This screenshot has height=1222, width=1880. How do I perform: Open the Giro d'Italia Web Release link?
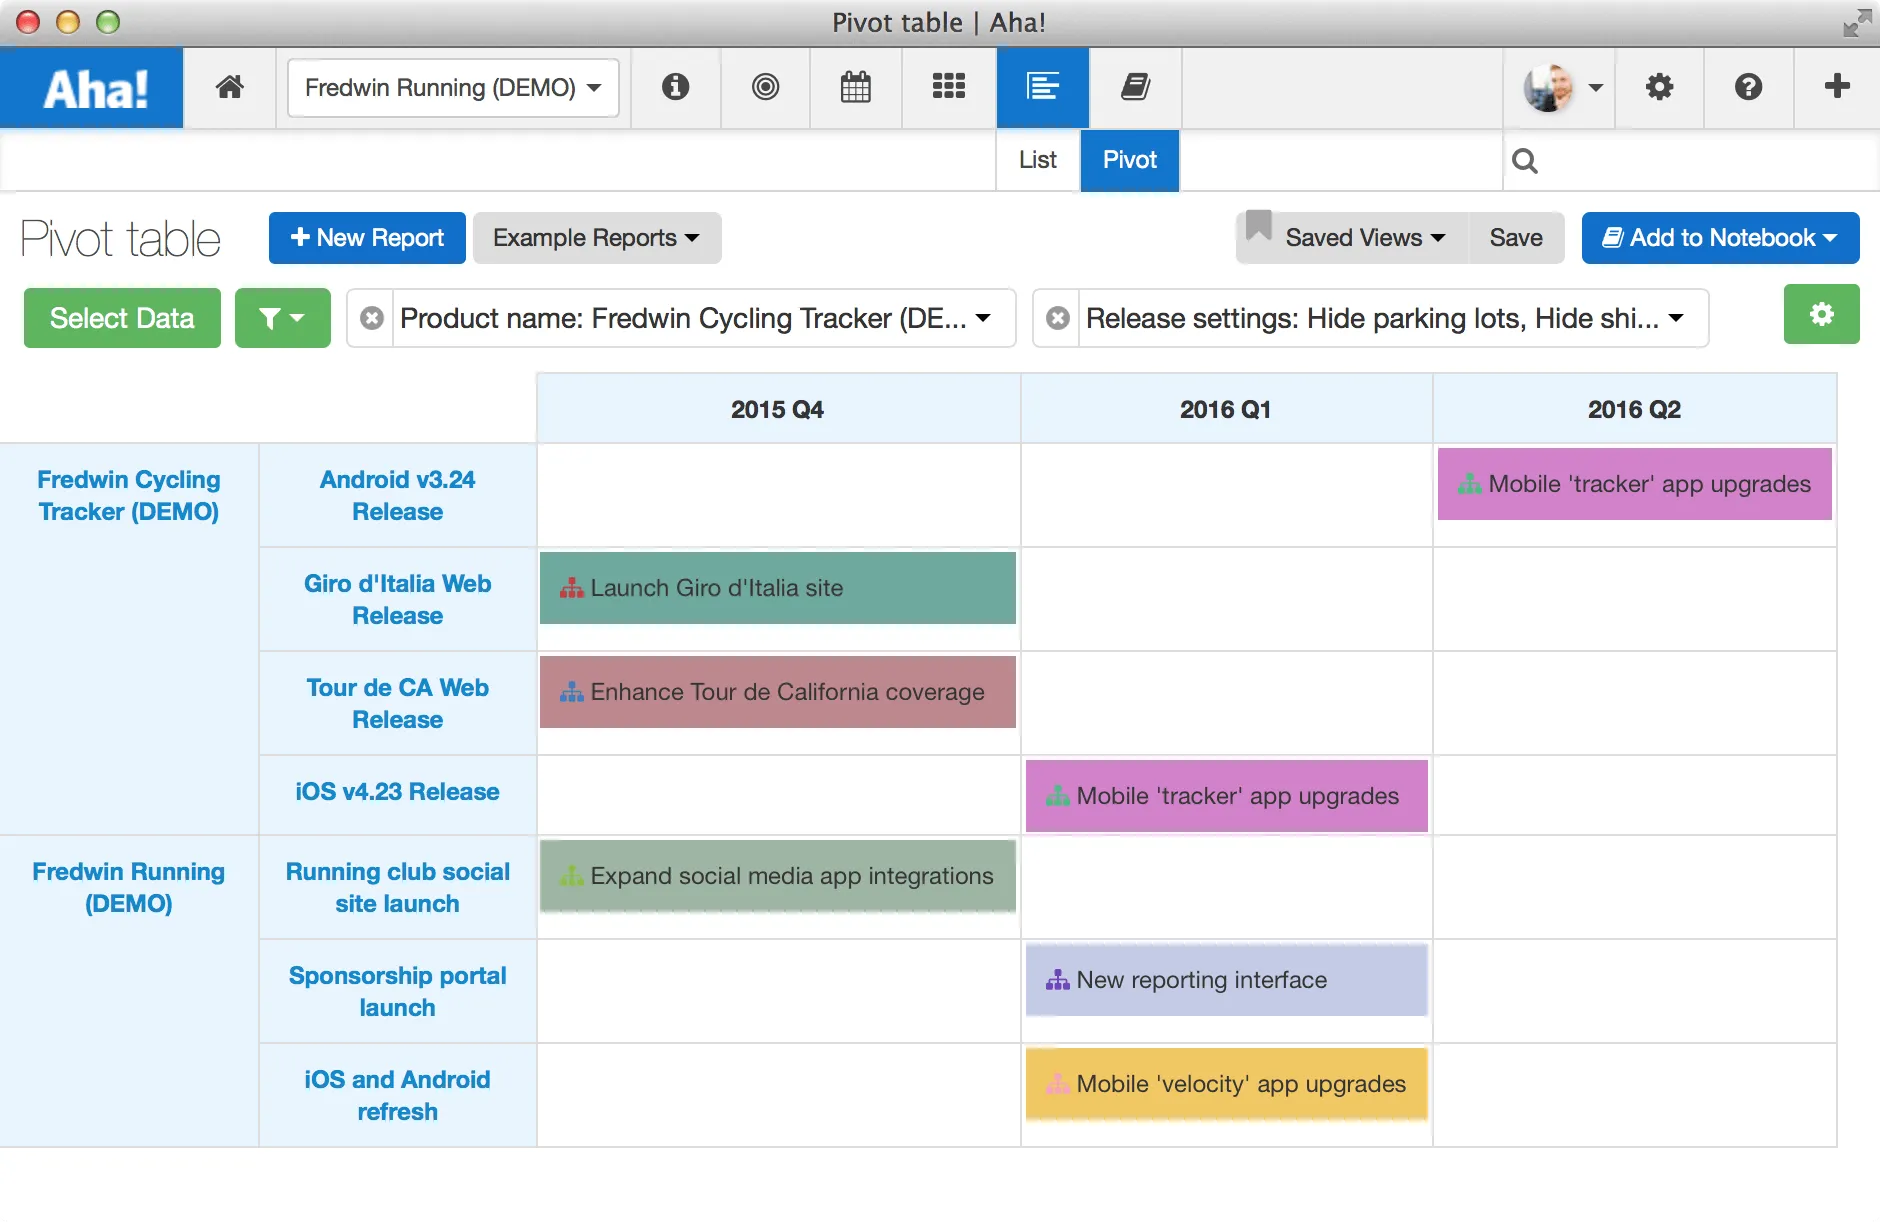click(x=397, y=599)
